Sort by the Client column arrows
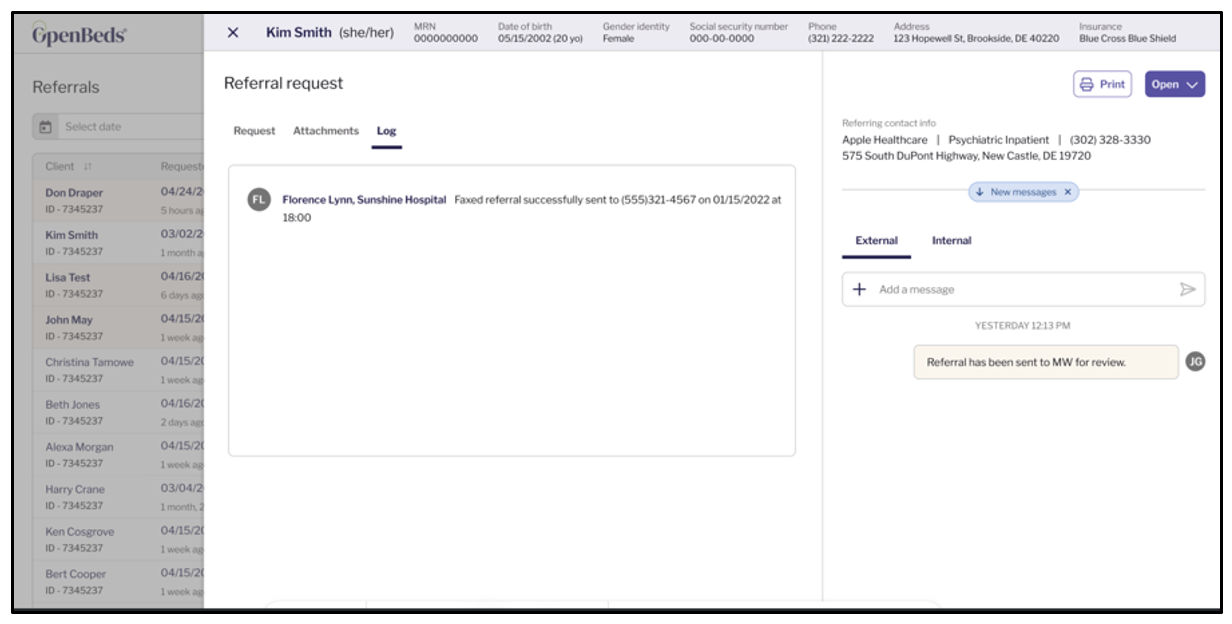The height and width of the screenshot is (624, 1232). [x=87, y=167]
